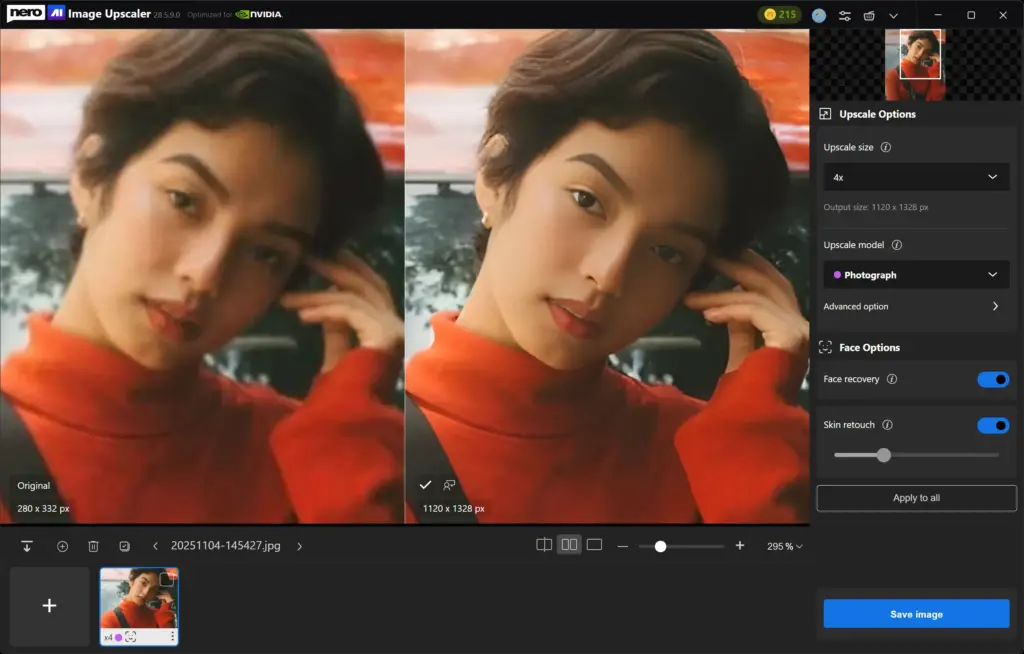Open the 4x Upscale size dropdown

pyautogui.click(x=915, y=176)
